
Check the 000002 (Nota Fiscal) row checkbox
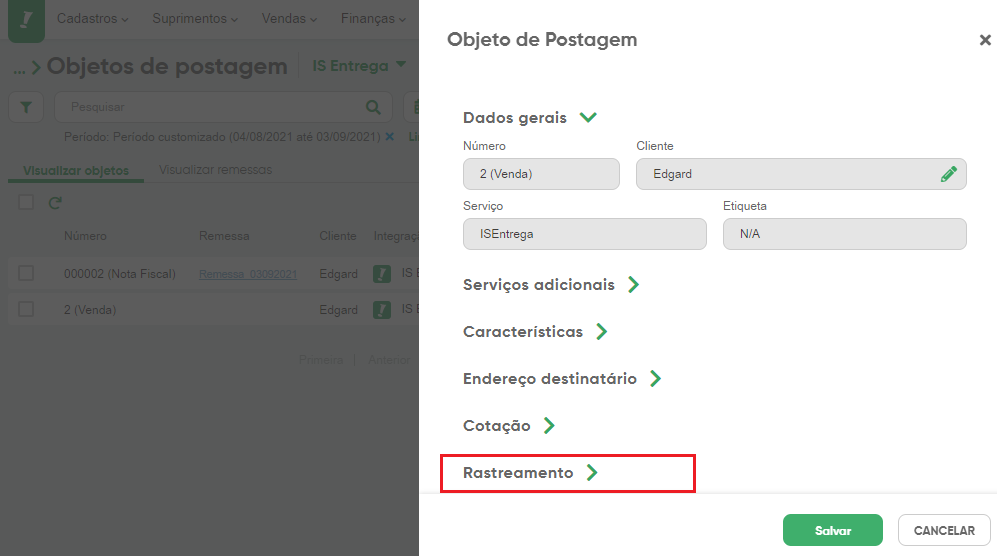tap(26, 273)
